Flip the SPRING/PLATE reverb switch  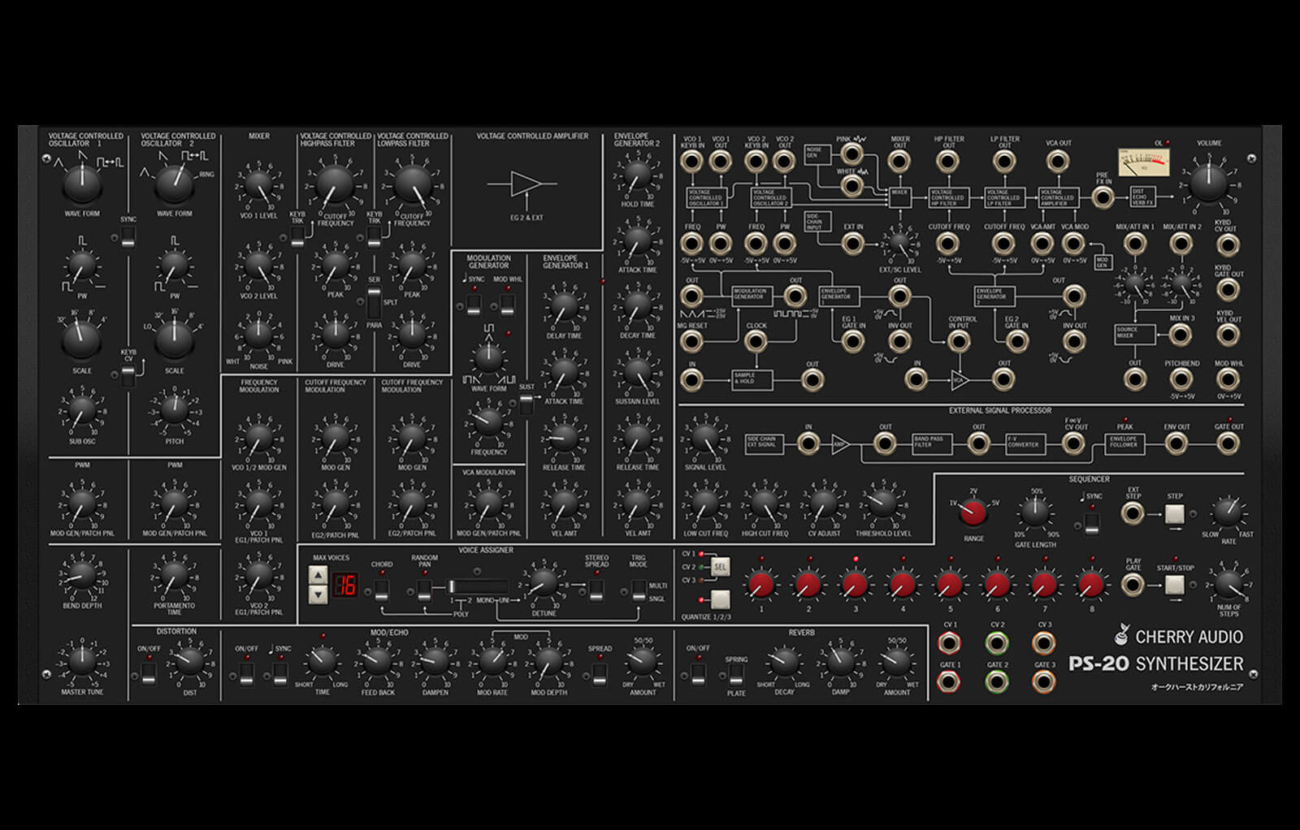736,675
